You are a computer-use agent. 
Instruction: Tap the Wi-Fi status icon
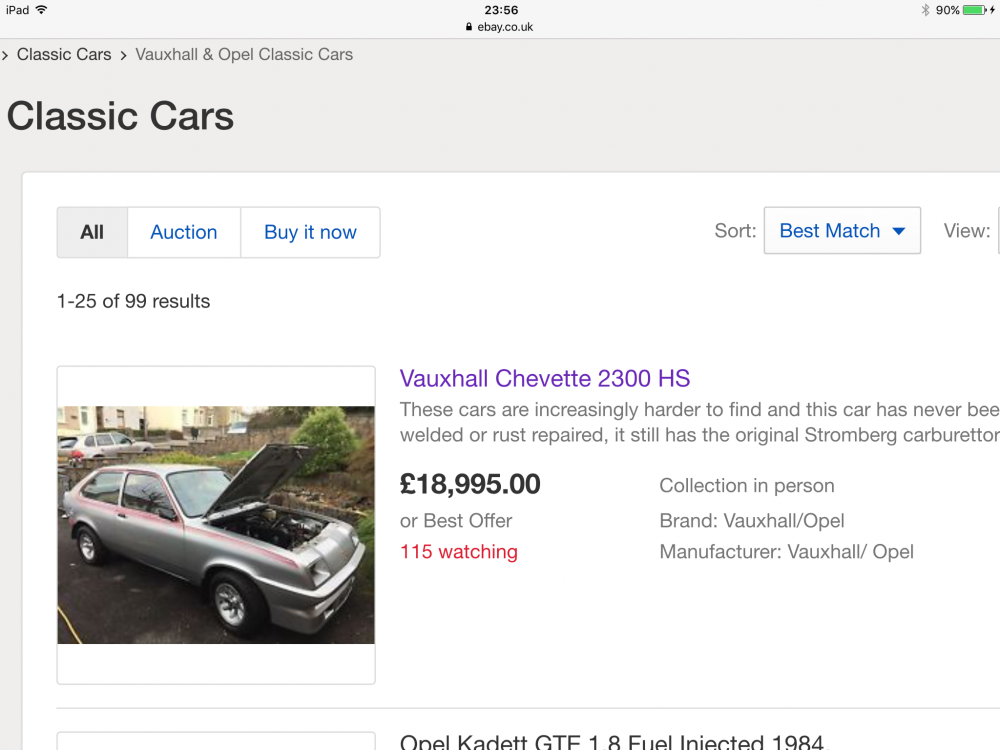click(41, 10)
